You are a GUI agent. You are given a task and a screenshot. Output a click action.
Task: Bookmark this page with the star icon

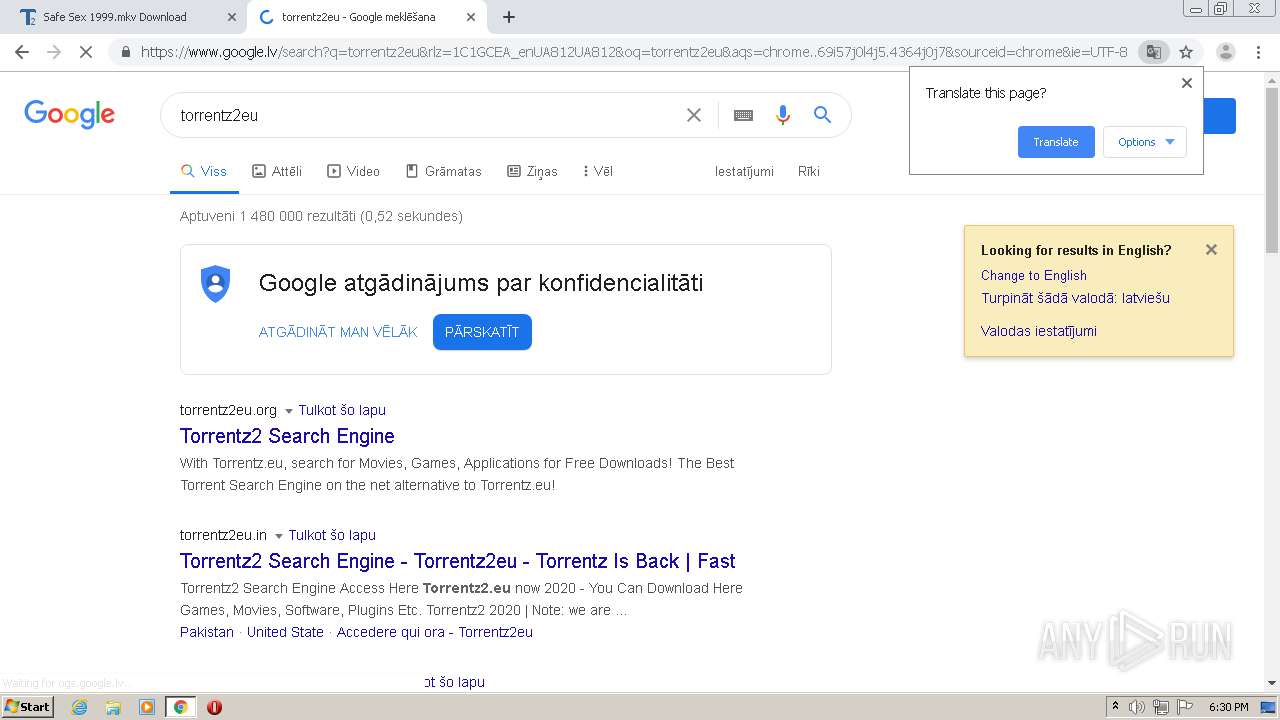(1186, 52)
